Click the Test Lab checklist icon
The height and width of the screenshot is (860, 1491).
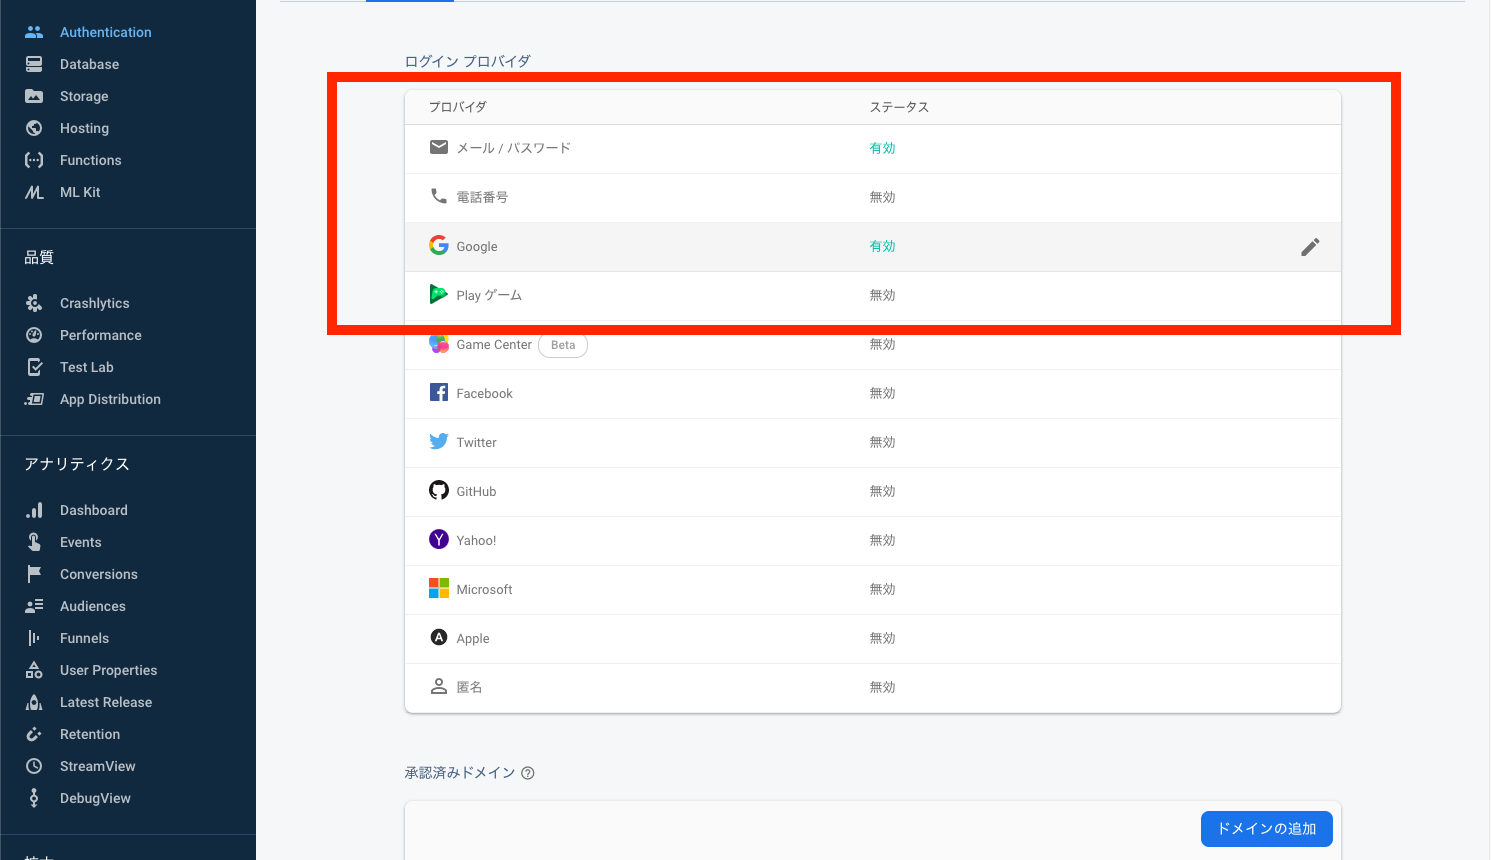(34, 367)
